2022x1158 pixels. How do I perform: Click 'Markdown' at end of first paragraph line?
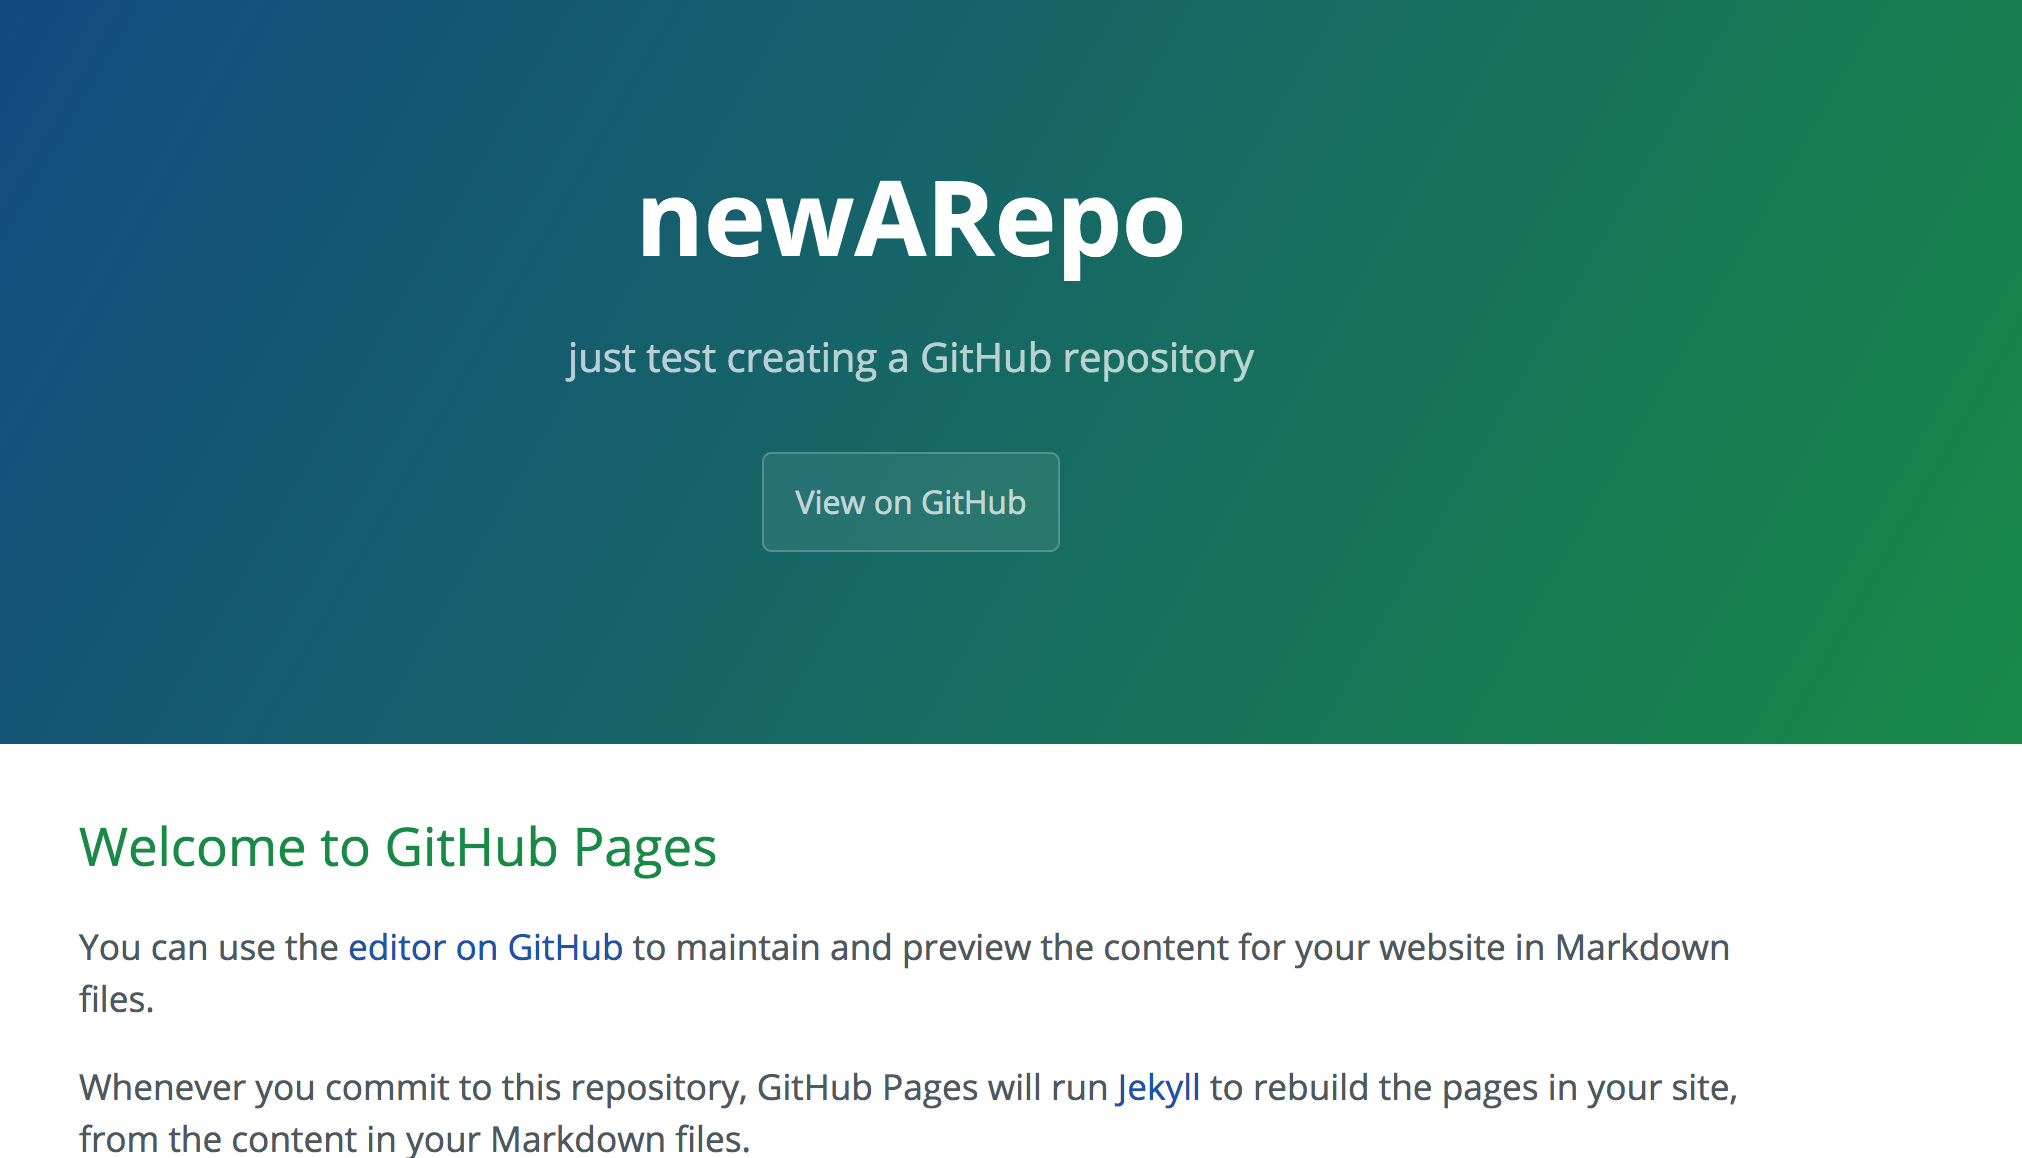(x=1641, y=947)
